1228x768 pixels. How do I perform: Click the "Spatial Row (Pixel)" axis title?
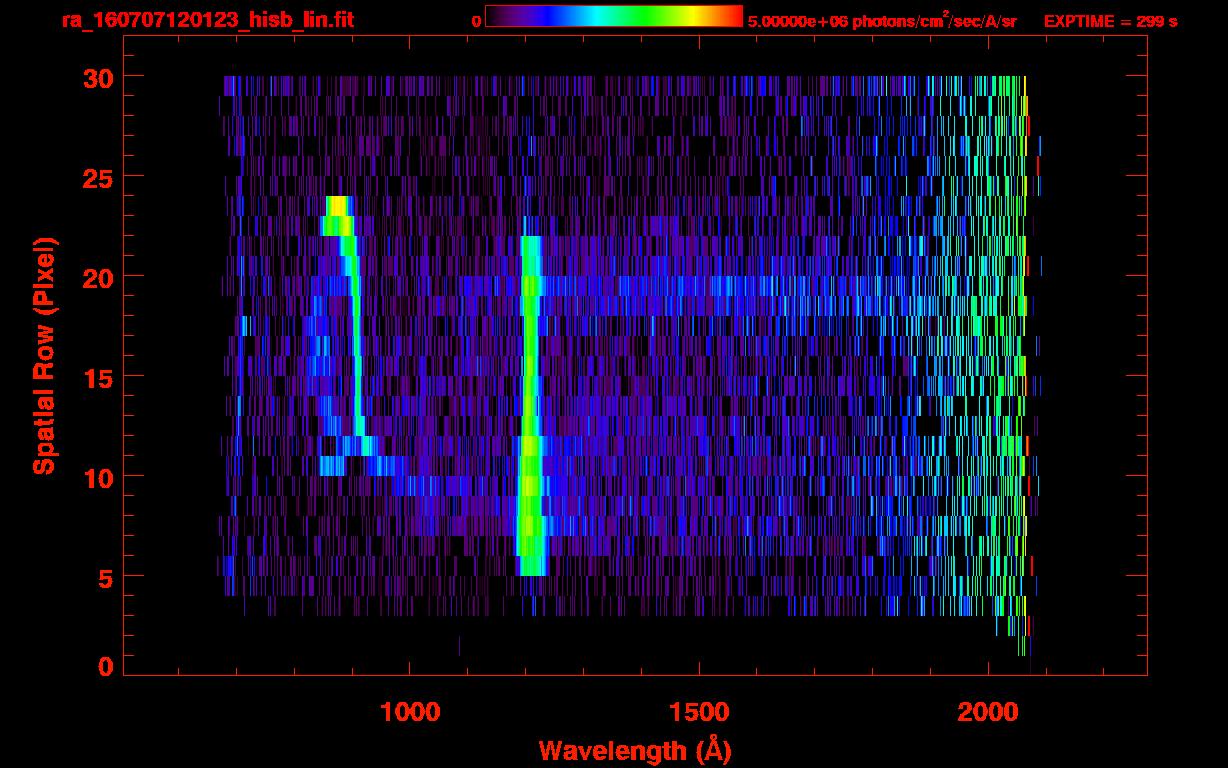point(44,355)
